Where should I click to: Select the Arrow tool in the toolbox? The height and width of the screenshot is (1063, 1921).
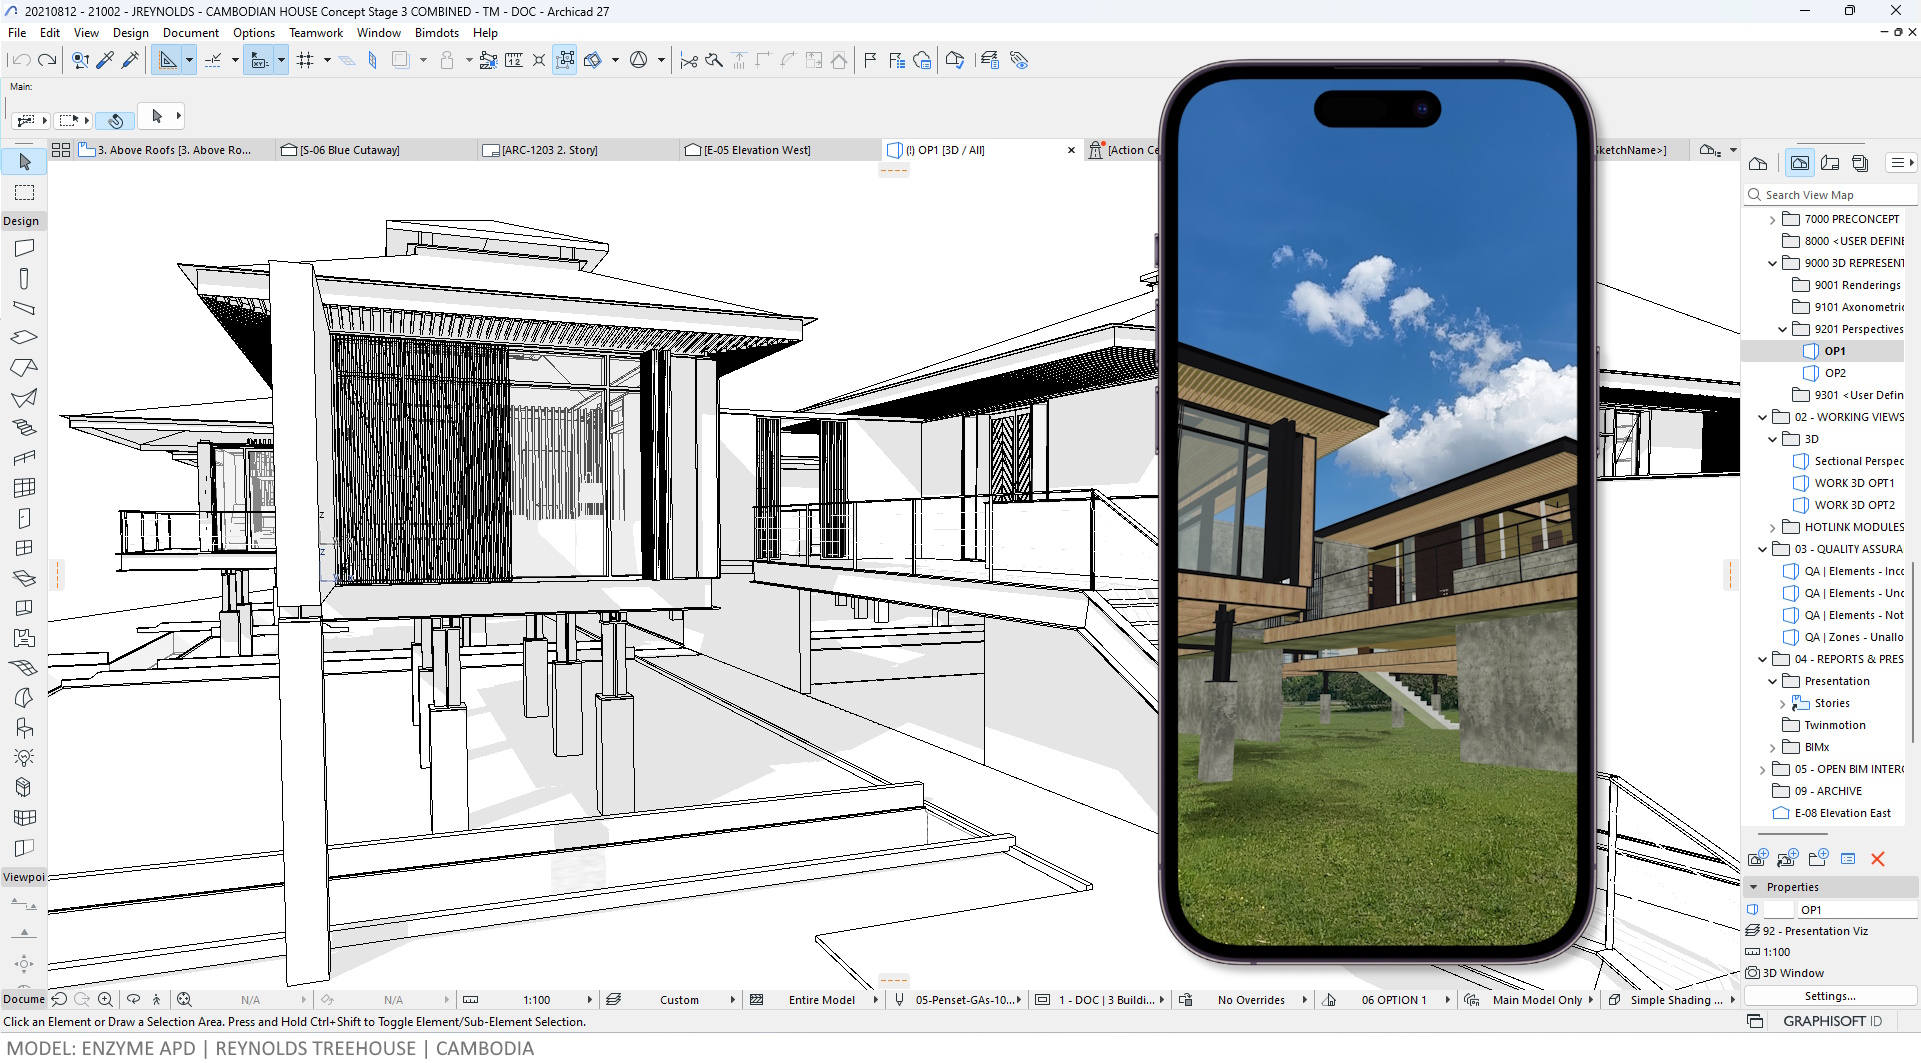[25, 162]
